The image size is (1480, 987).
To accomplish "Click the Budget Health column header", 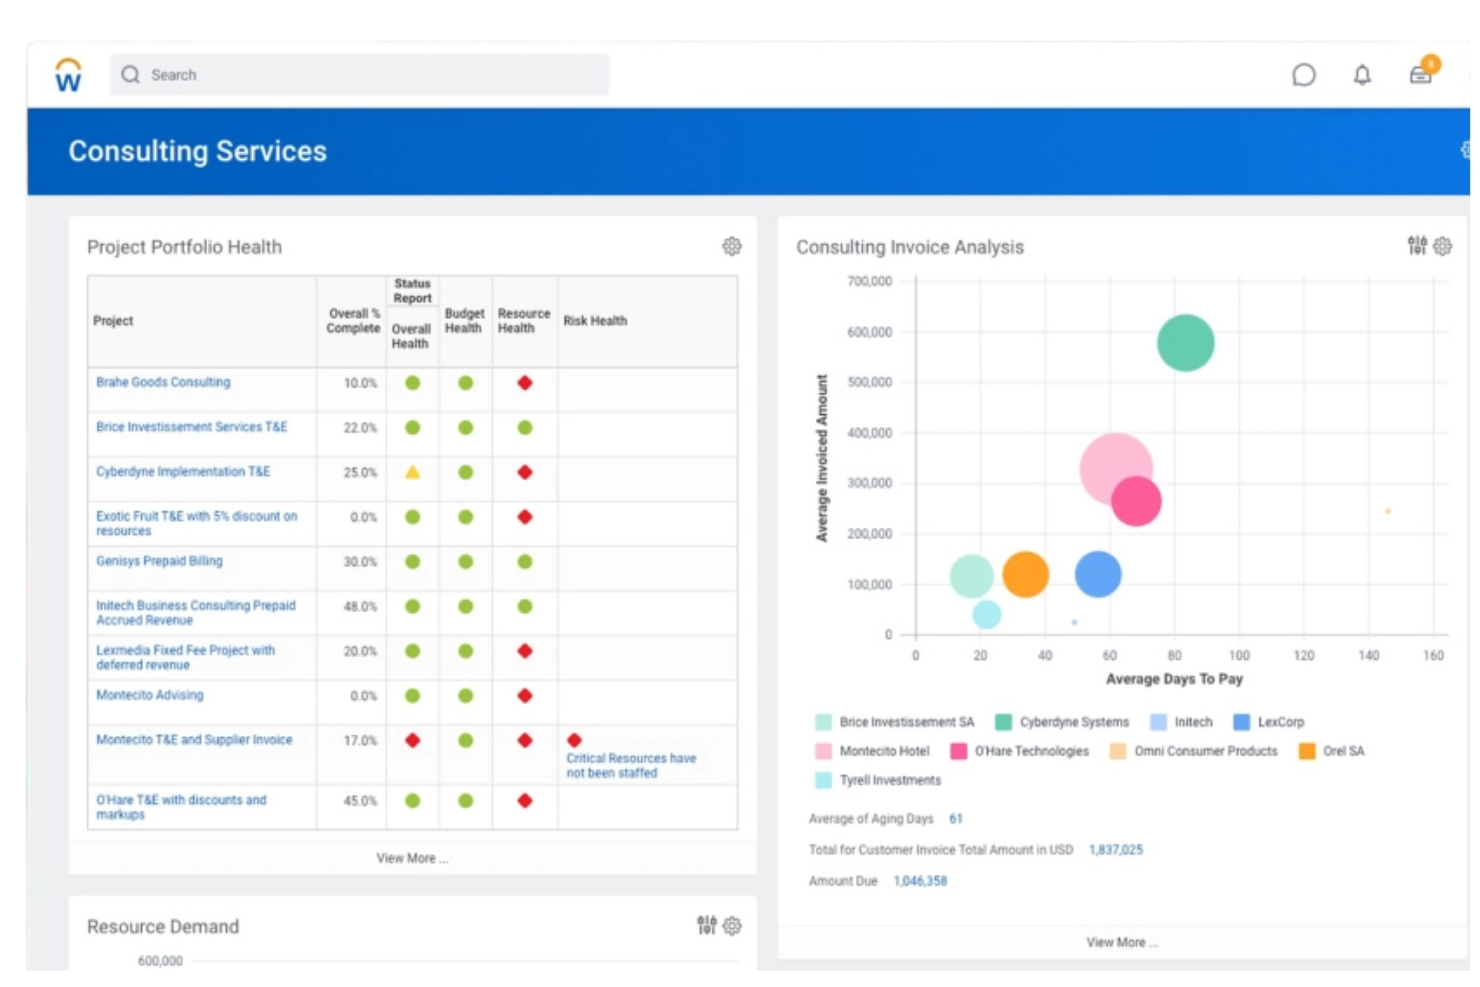I will pyautogui.click(x=464, y=321).
